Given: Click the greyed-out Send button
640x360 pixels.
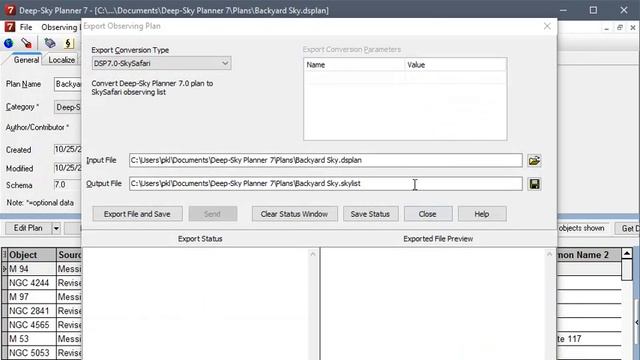Looking at the screenshot, I should 212,214.
